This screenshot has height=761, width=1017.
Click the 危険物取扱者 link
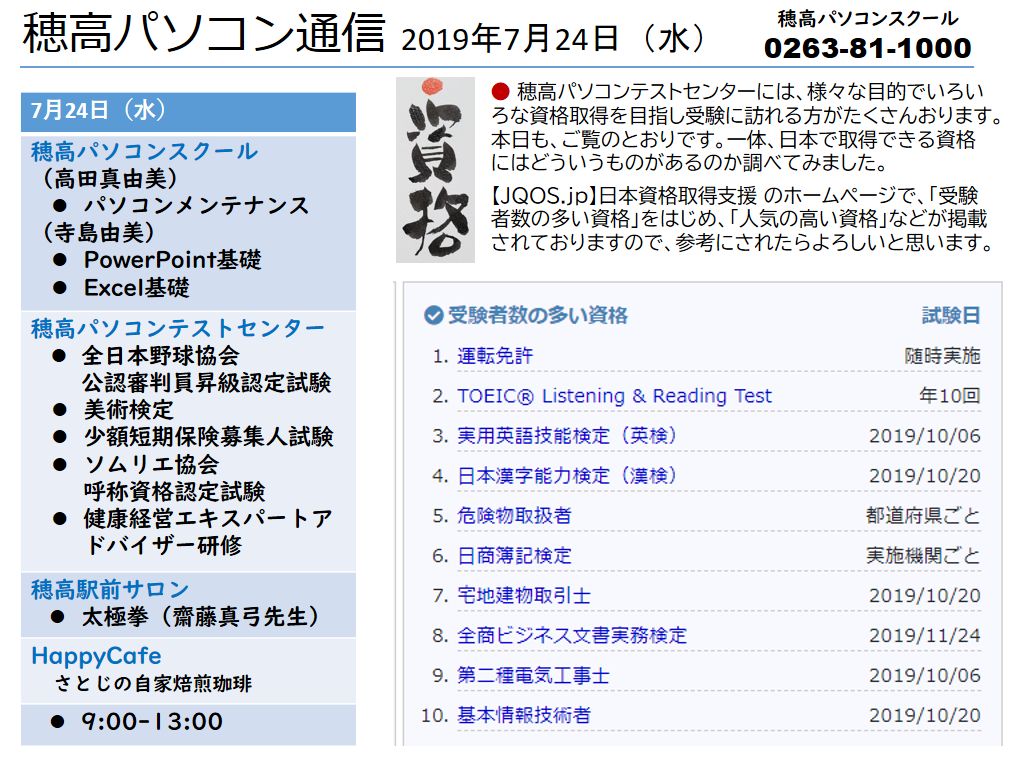pyautogui.click(x=514, y=516)
